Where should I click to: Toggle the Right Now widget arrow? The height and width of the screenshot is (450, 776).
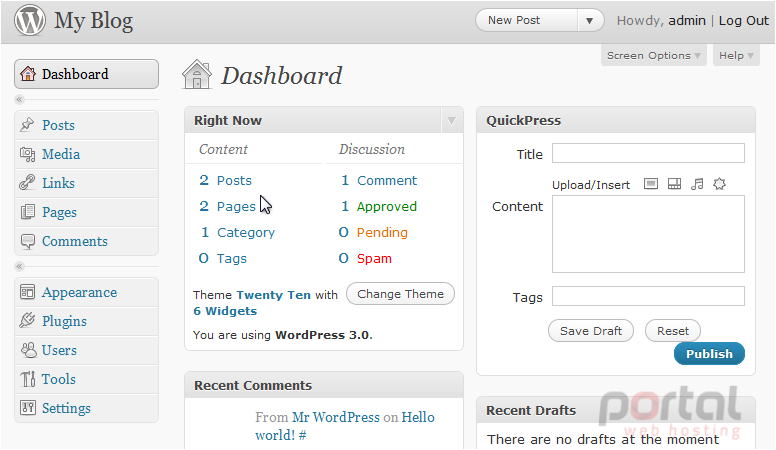click(451, 120)
